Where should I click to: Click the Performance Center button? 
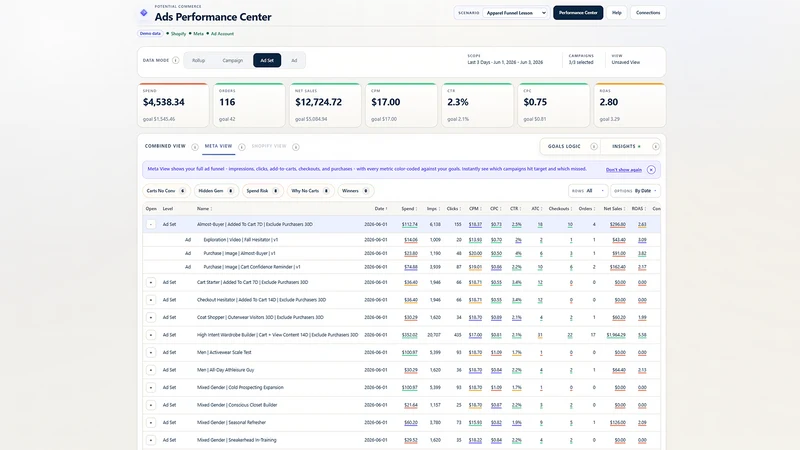pos(578,13)
